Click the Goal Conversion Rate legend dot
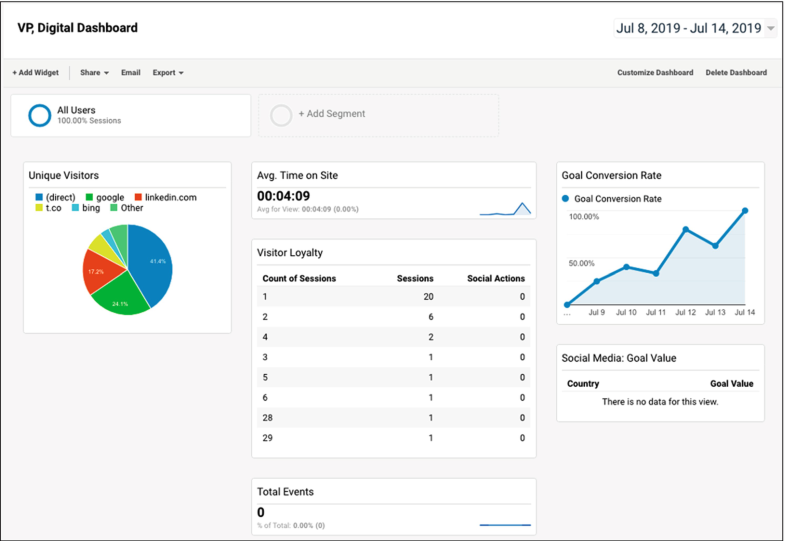Viewport: 785px width, 541px height. coord(565,199)
